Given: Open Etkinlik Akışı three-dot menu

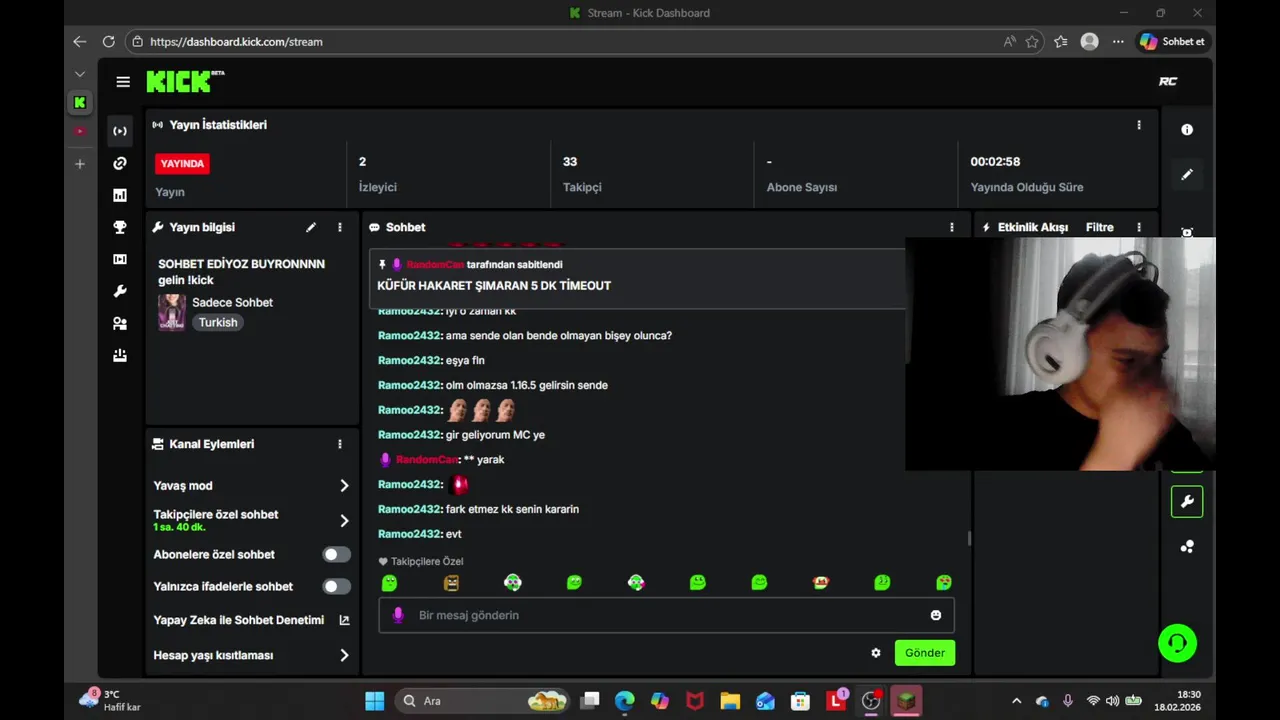Looking at the screenshot, I should point(1138,227).
